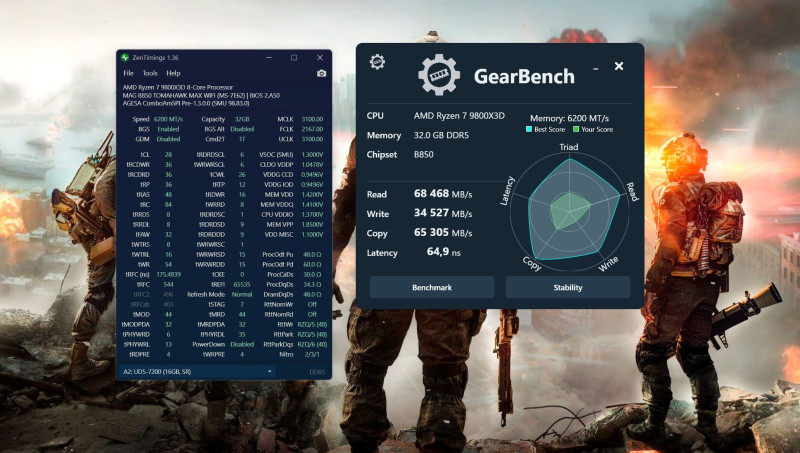Close the ZenTimings window
This screenshot has width=800, height=453.
(x=320, y=58)
